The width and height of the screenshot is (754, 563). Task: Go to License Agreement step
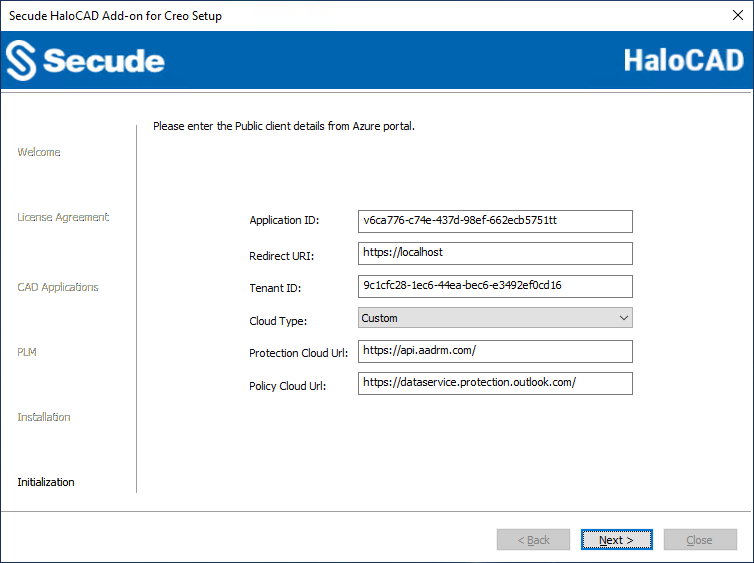coord(63,217)
